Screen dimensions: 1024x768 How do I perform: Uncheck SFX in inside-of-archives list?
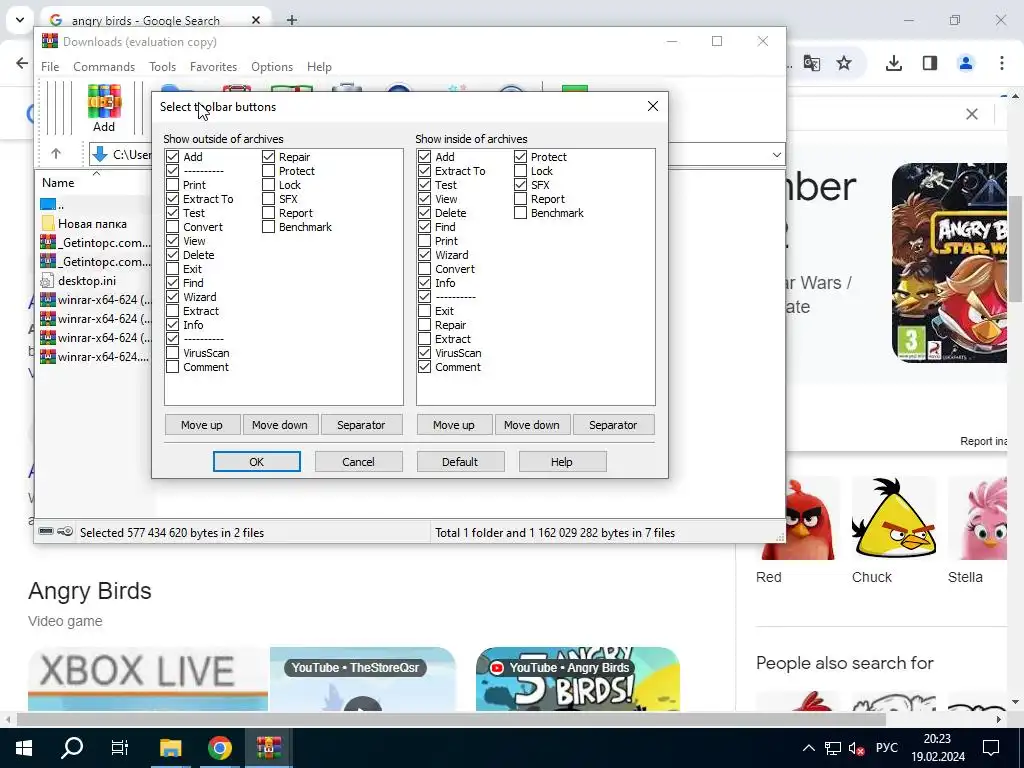pos(520,185)
